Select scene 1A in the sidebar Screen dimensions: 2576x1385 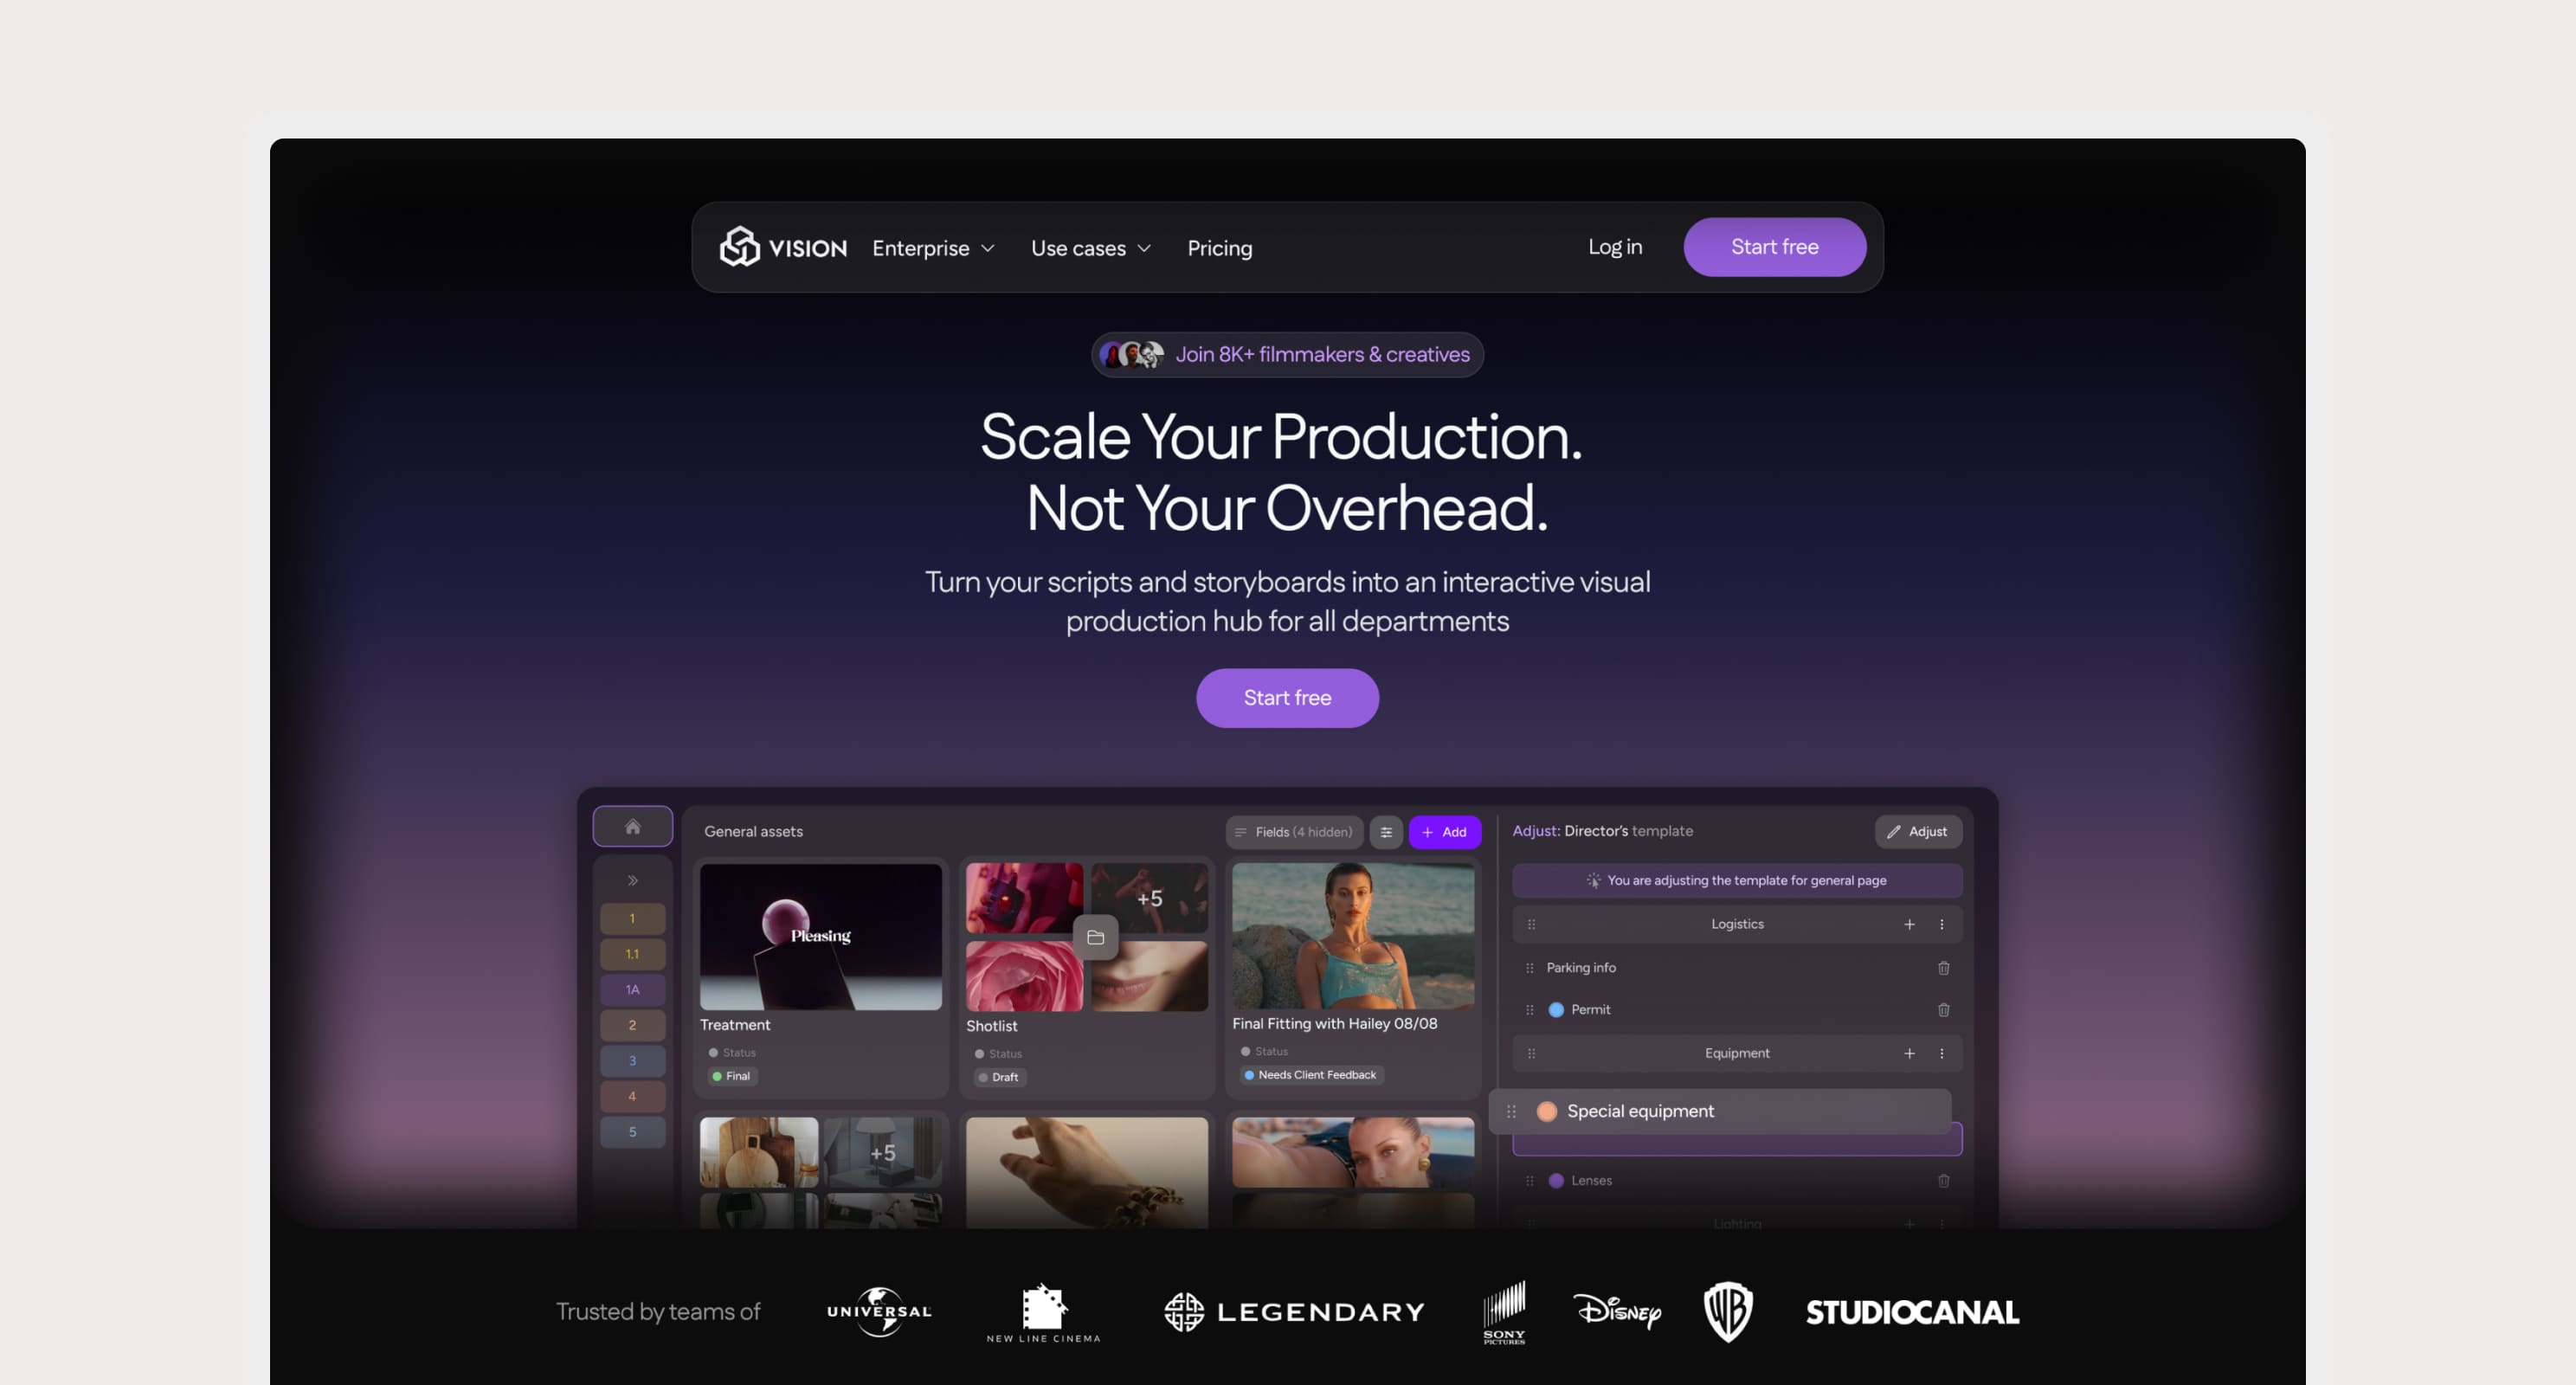(x=632, y=989)
